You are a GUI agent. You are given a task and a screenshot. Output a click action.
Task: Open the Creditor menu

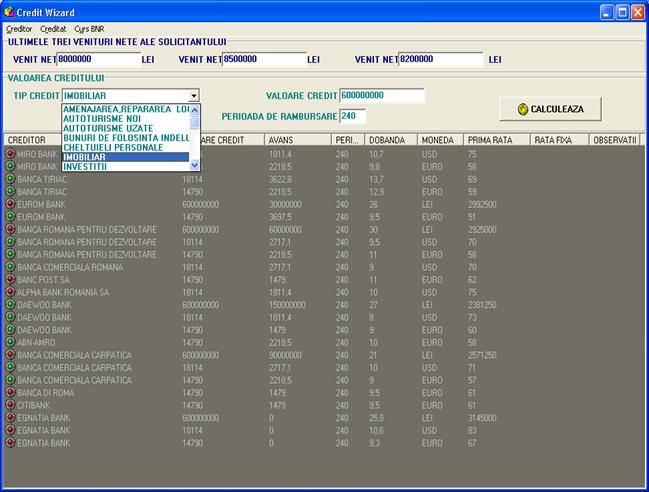[x=19, y=29]
